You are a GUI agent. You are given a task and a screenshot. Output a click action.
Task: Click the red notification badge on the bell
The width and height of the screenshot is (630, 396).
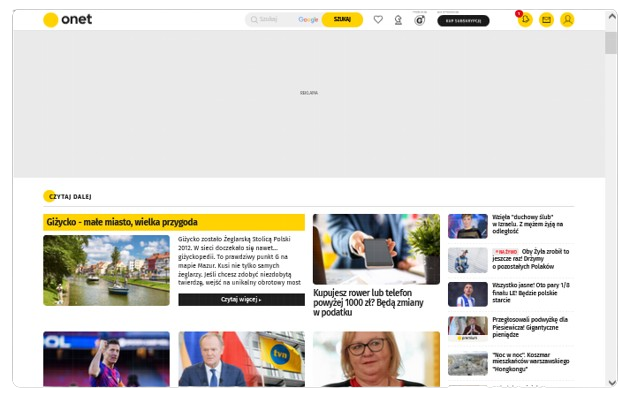[x=519, y=14]
